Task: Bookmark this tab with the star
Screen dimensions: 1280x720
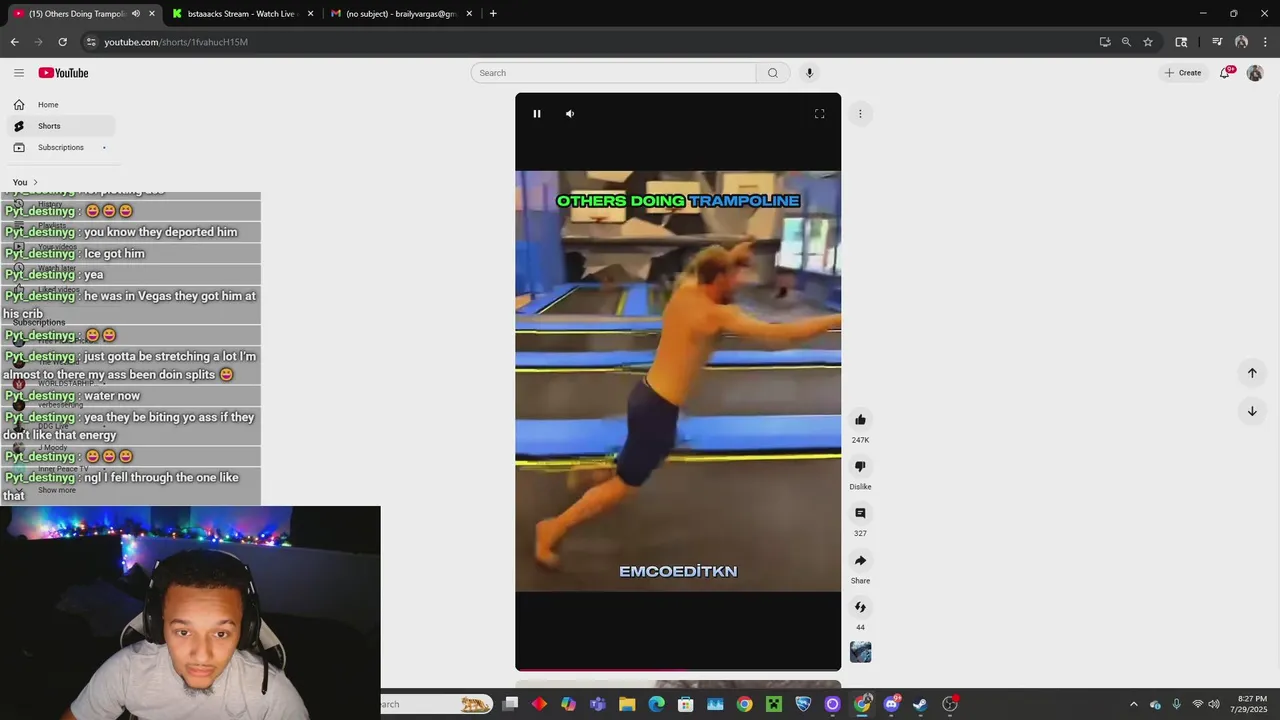Action: (x=1148, y=42)
